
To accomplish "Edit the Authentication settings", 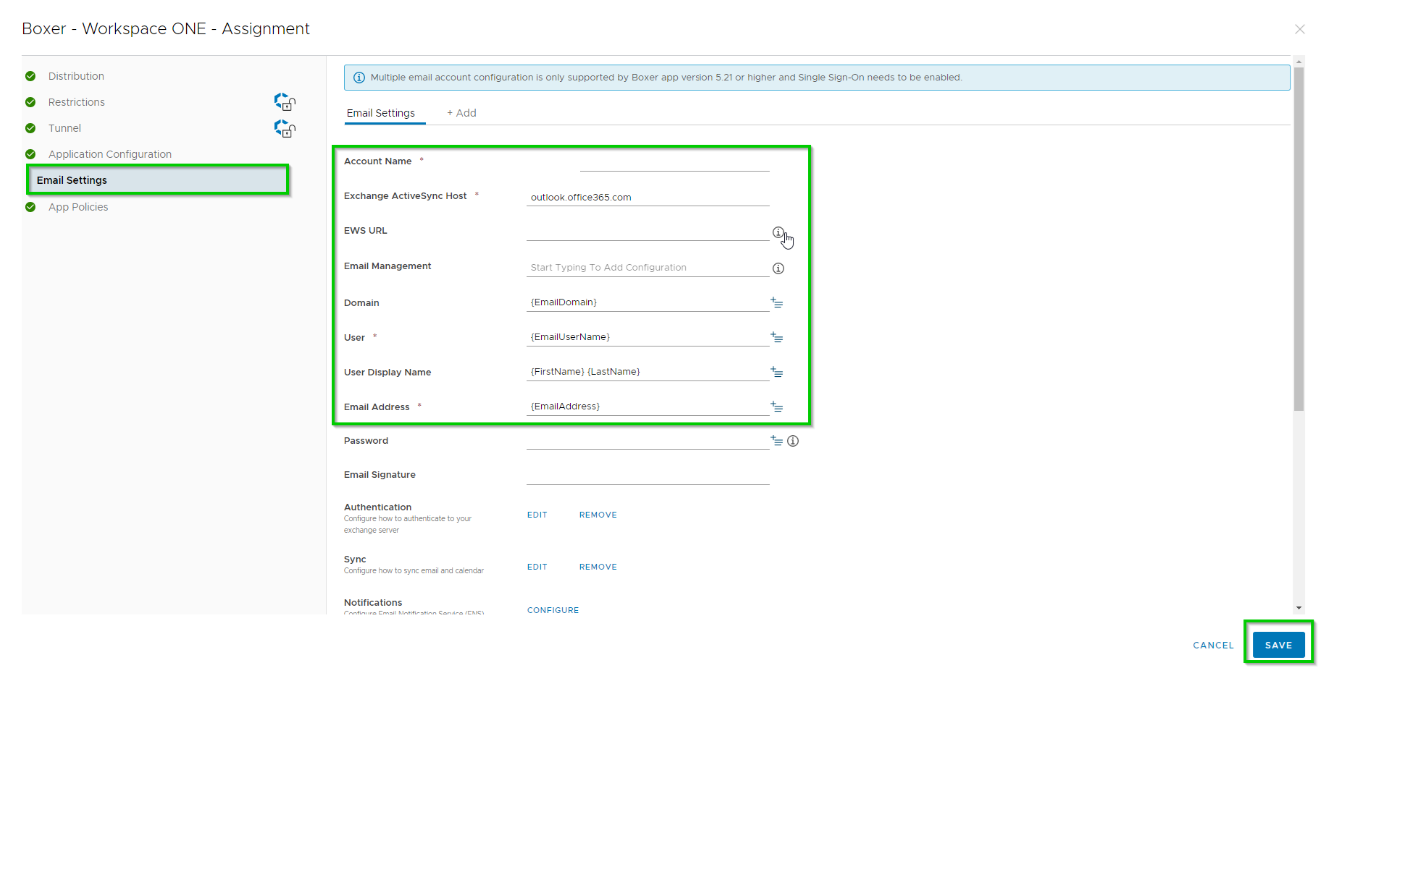I will 536,514.
